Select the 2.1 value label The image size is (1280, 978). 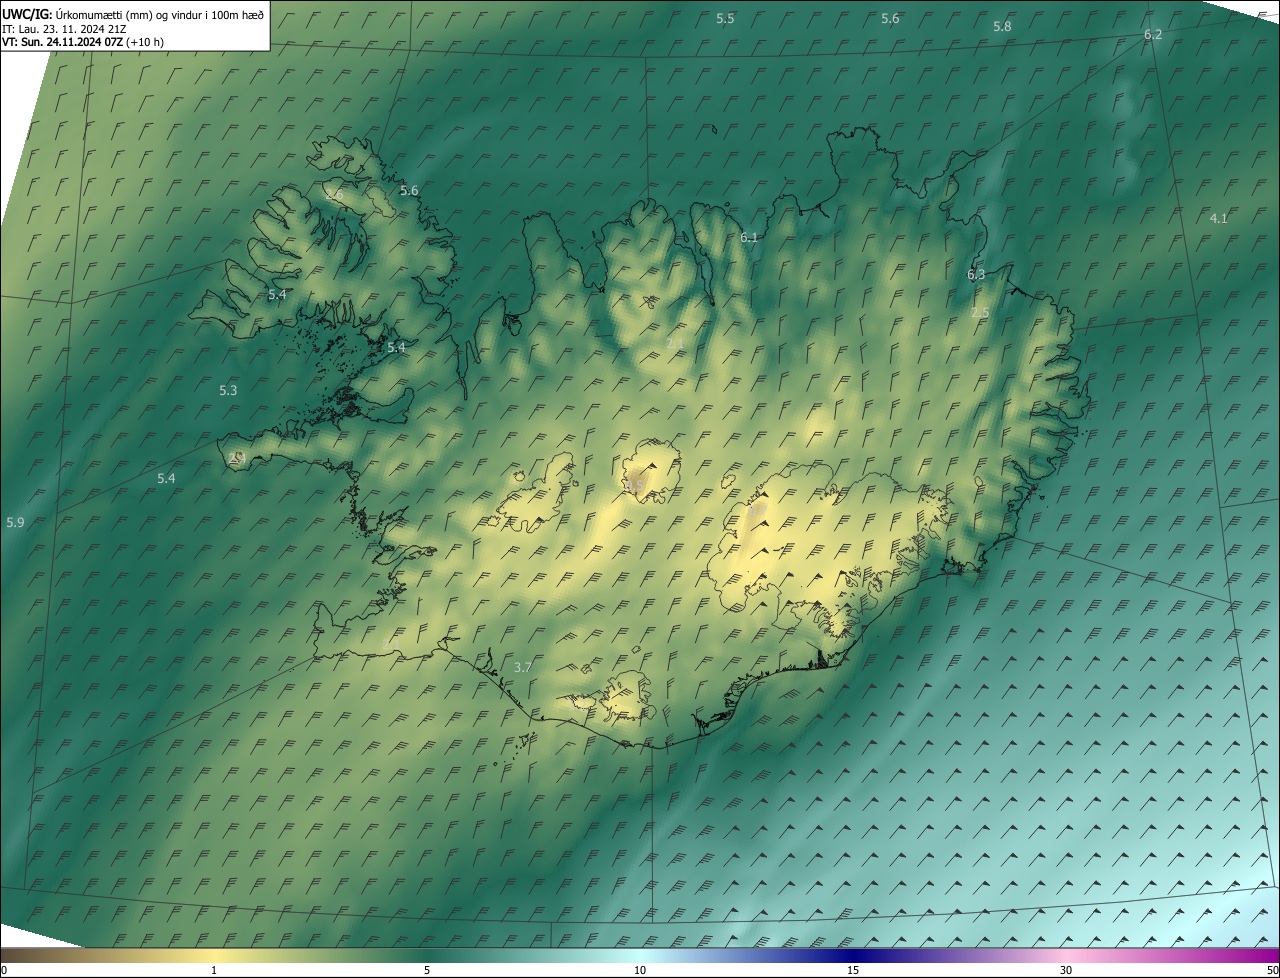click(675, 344)
